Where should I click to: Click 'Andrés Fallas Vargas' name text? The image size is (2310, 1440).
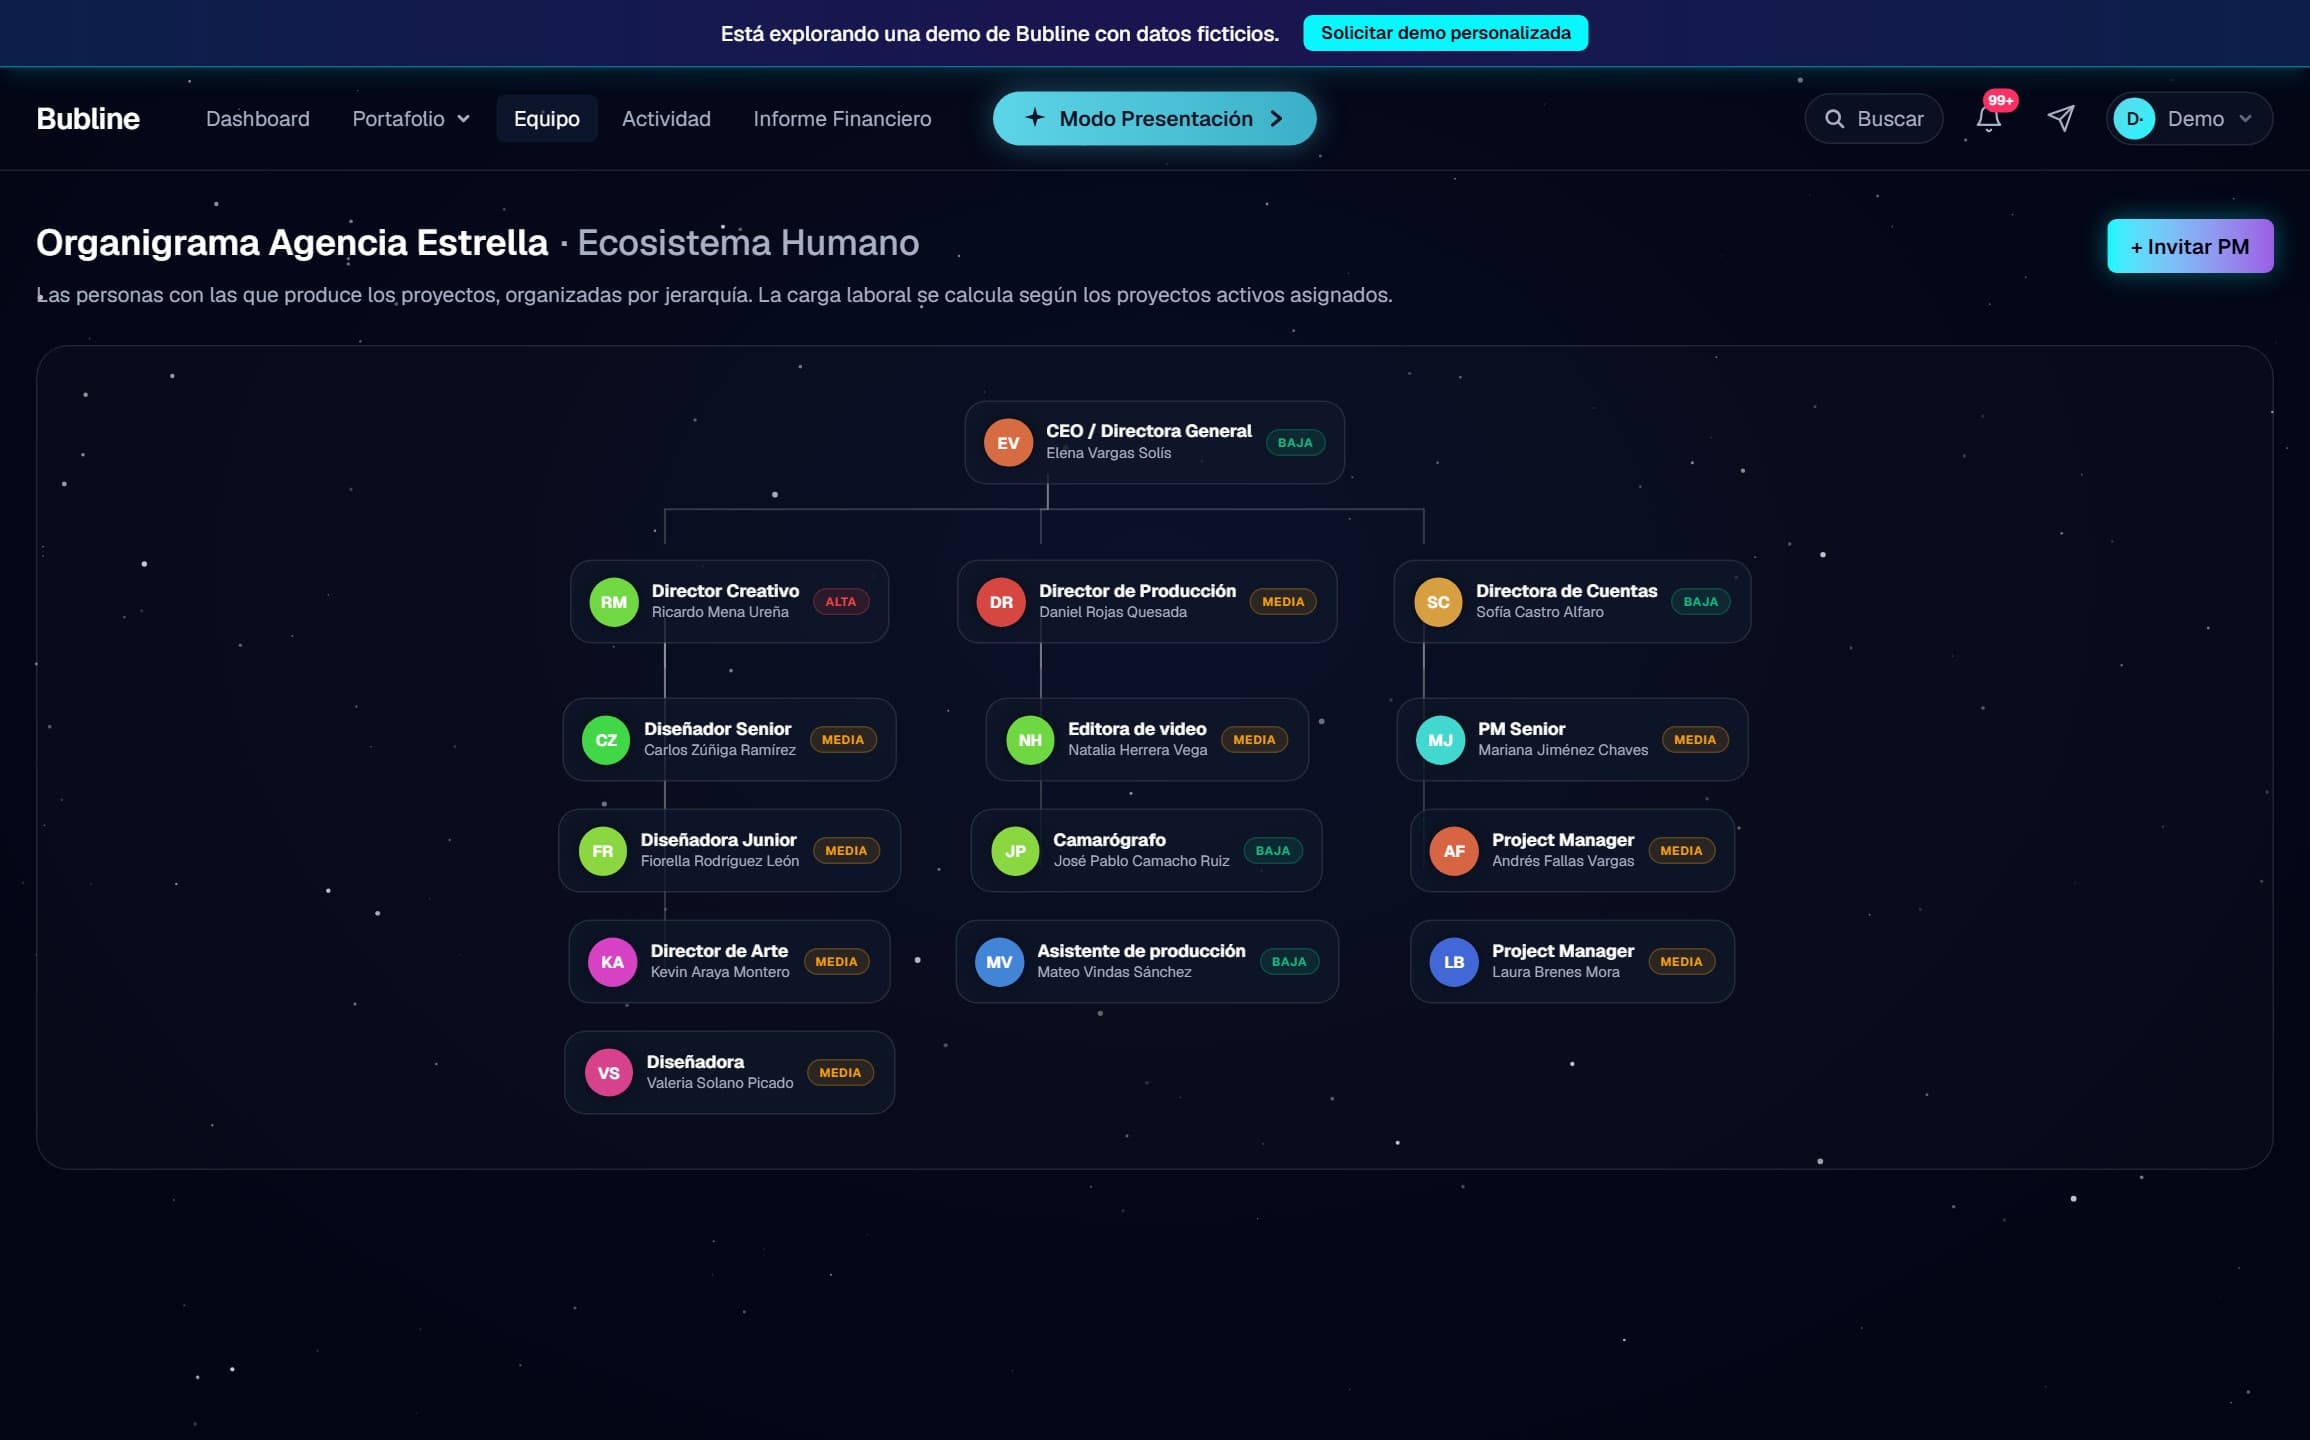pyautogui.click(x=1562, y=861)
